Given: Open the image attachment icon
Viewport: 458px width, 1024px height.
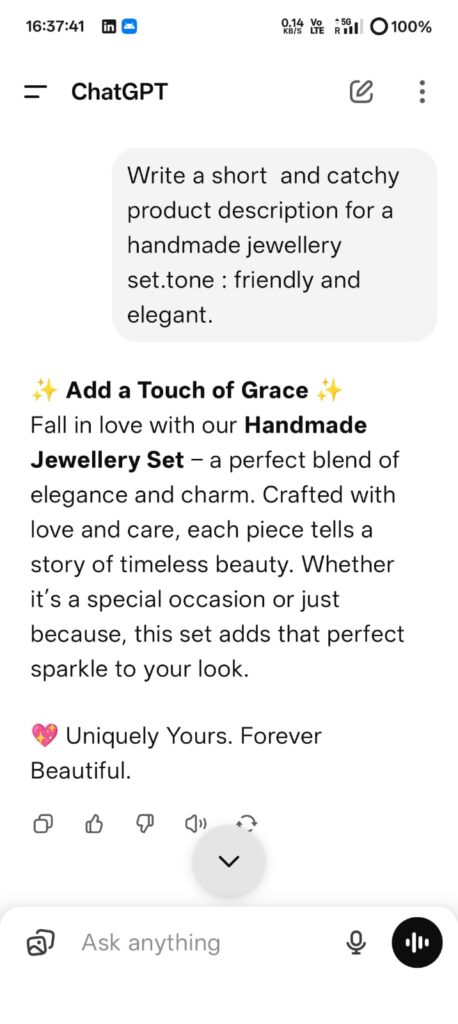Looking at the screenshot, I should pos(40,943).
